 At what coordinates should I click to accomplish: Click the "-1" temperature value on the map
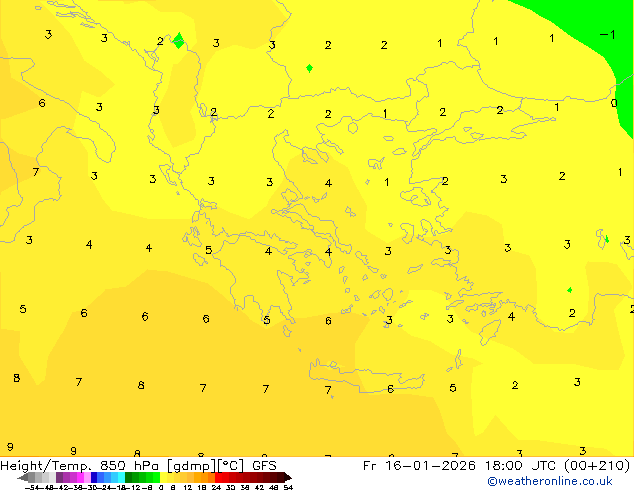(606, 34)
